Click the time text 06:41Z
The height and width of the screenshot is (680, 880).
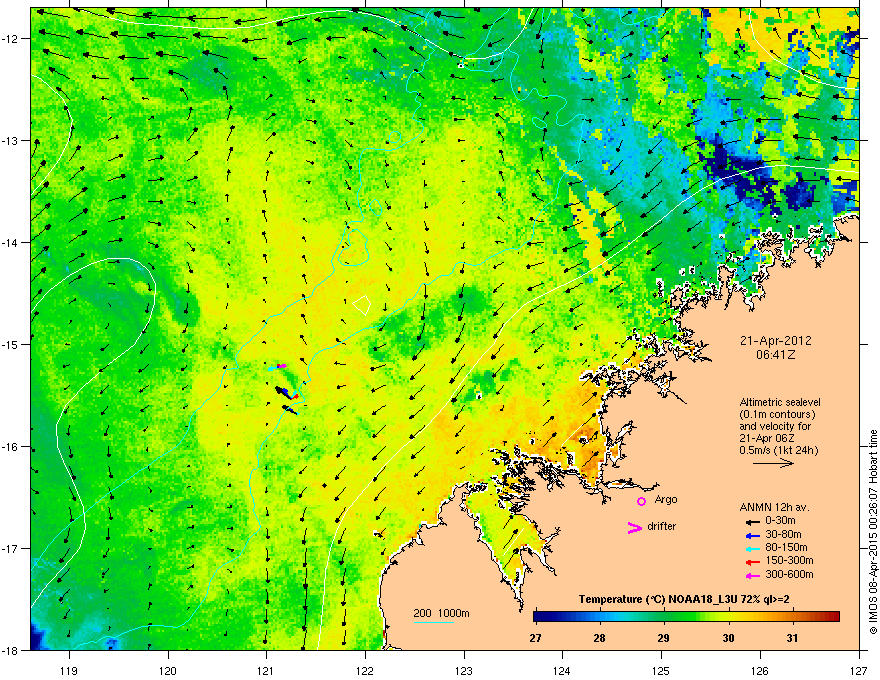tap(775, 355)
